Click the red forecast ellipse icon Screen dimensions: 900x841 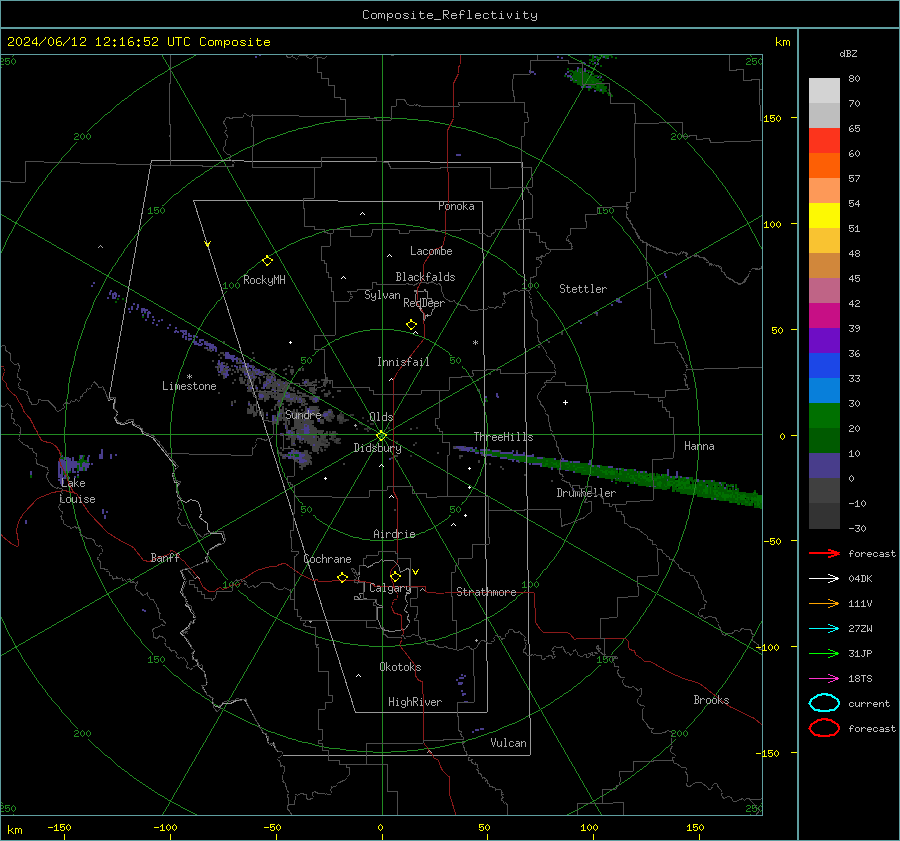click(824, 728)
